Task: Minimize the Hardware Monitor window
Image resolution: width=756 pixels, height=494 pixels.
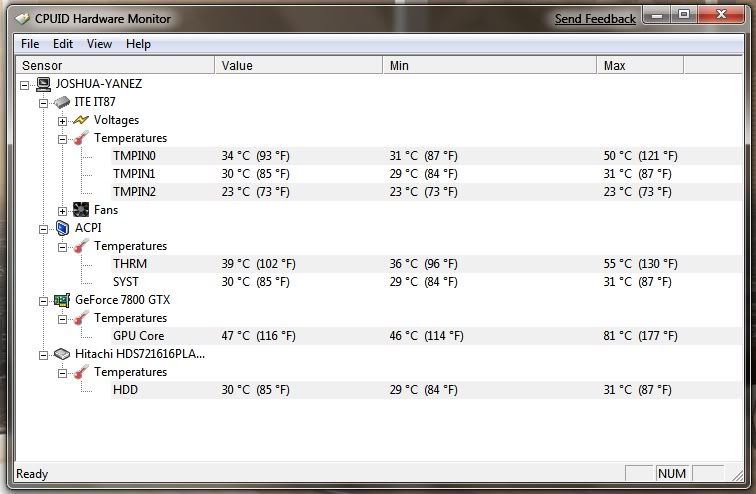Action: pos(657,15)
